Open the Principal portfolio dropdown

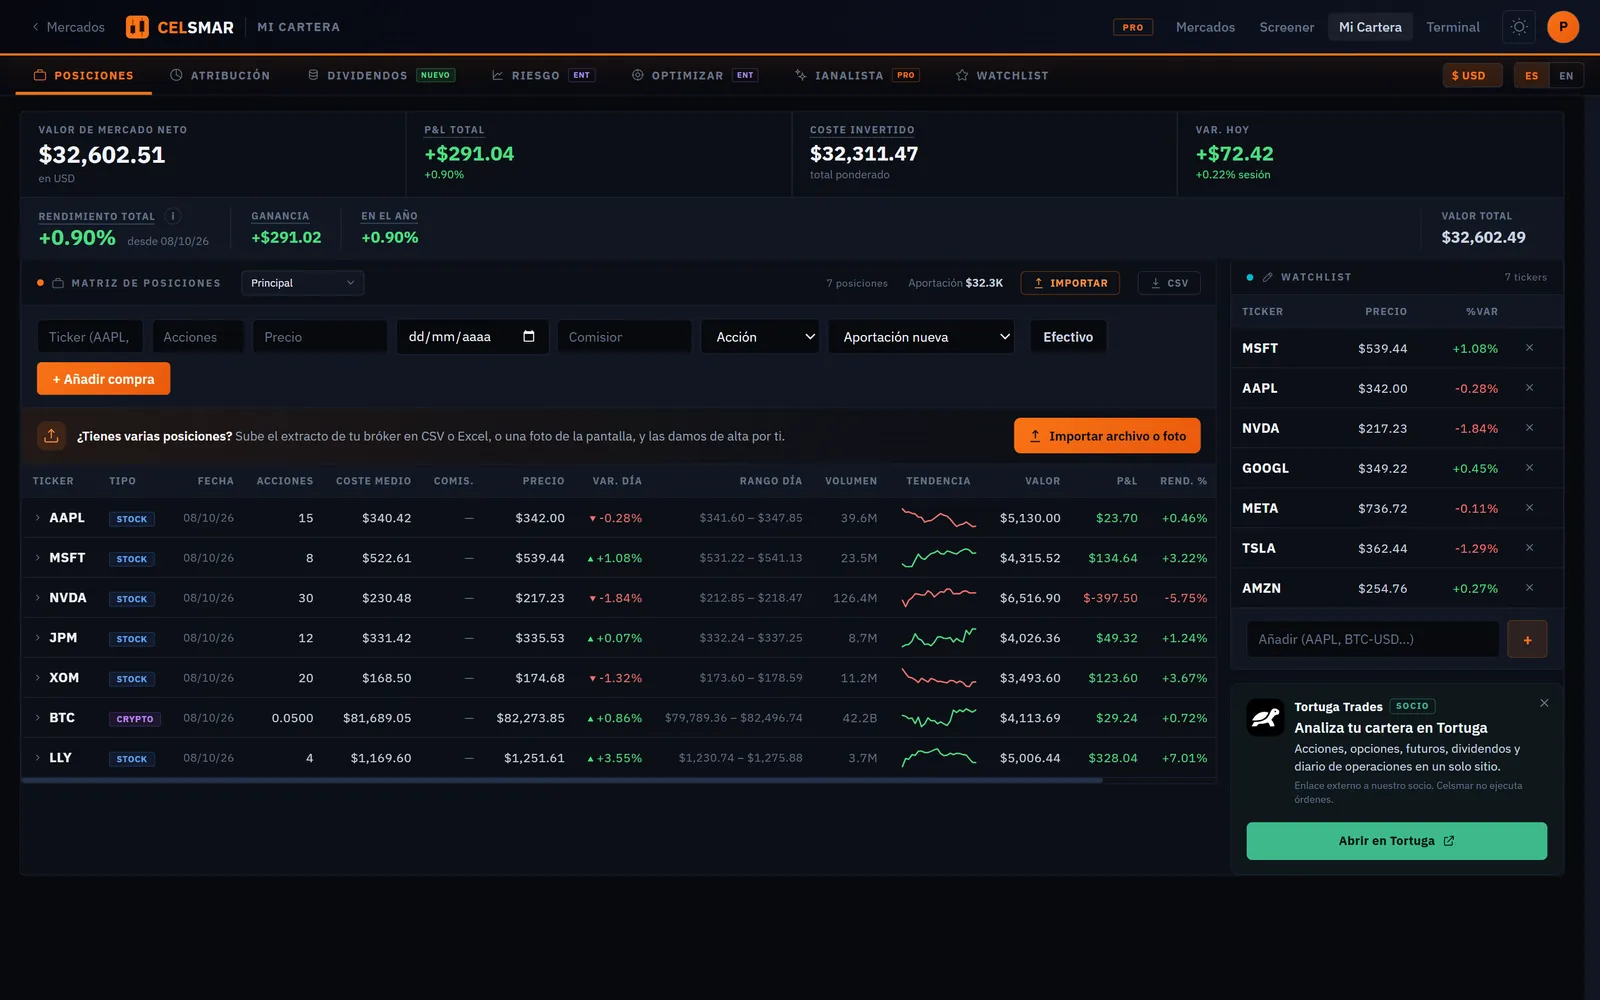(x=302, y=283)
